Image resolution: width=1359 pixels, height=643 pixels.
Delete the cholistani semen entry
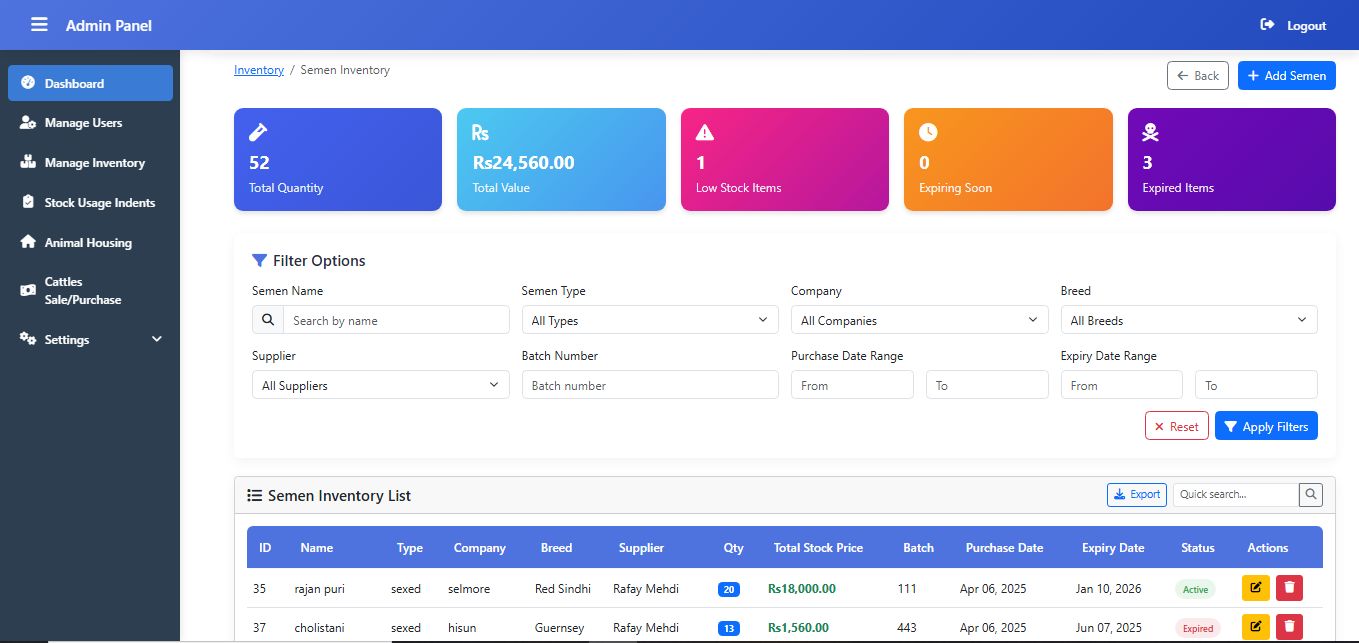1289,628
